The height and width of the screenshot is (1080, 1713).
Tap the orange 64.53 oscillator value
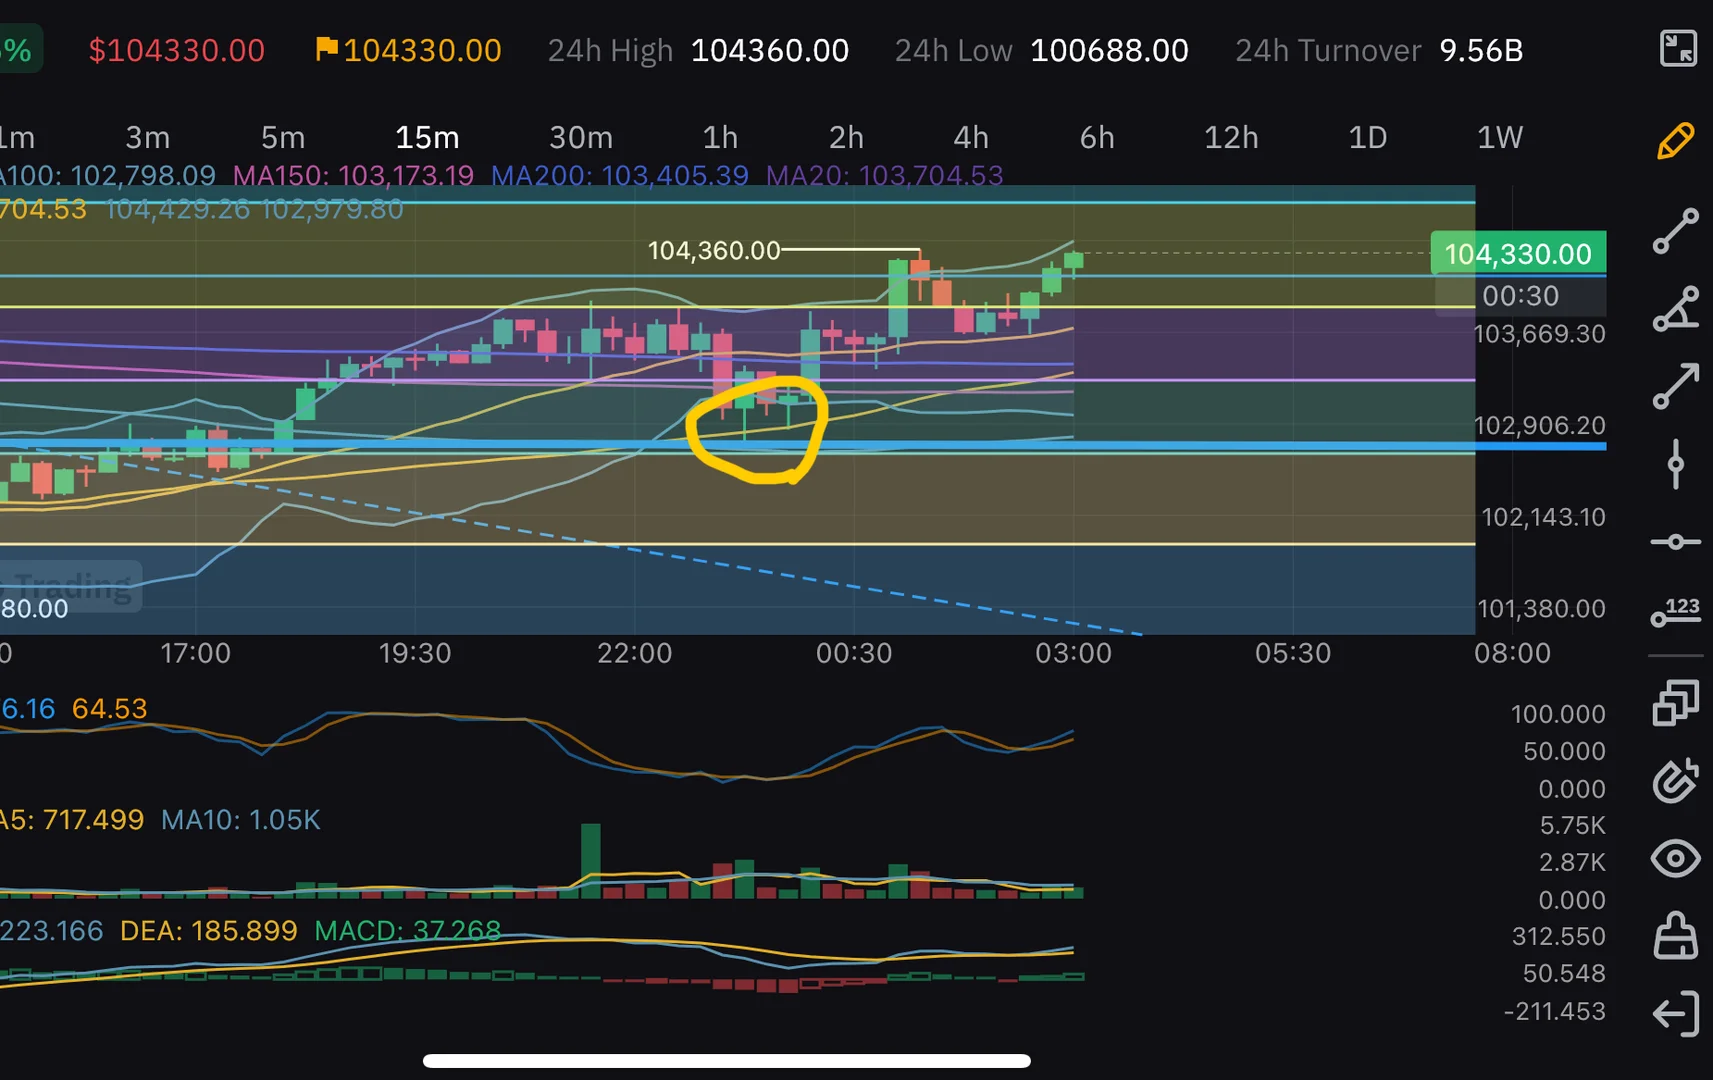tap(110, 709)
